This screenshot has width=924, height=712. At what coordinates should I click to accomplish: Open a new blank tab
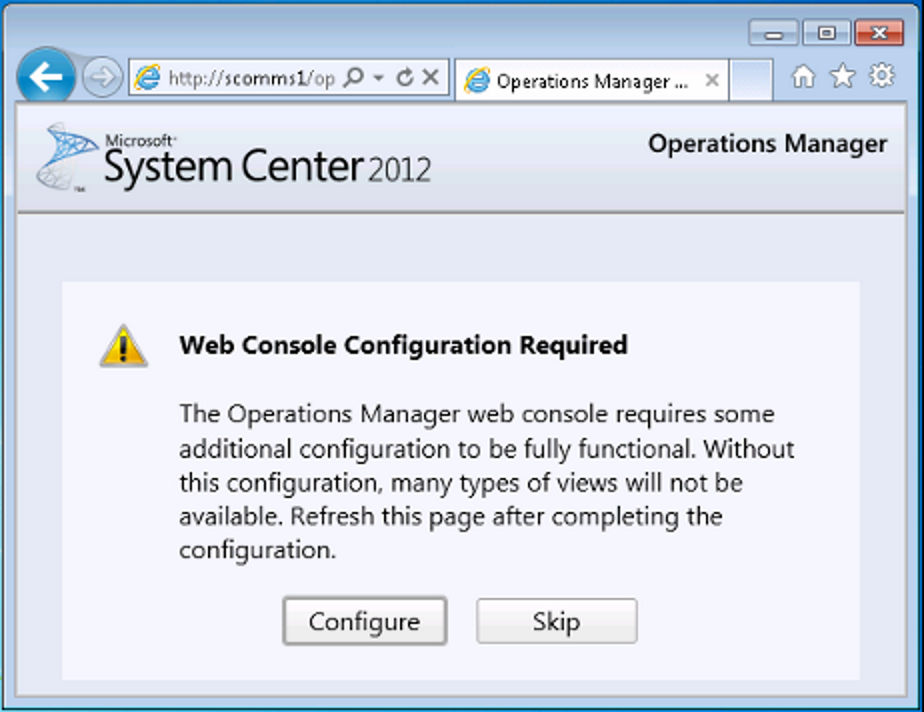click(751, 80)
